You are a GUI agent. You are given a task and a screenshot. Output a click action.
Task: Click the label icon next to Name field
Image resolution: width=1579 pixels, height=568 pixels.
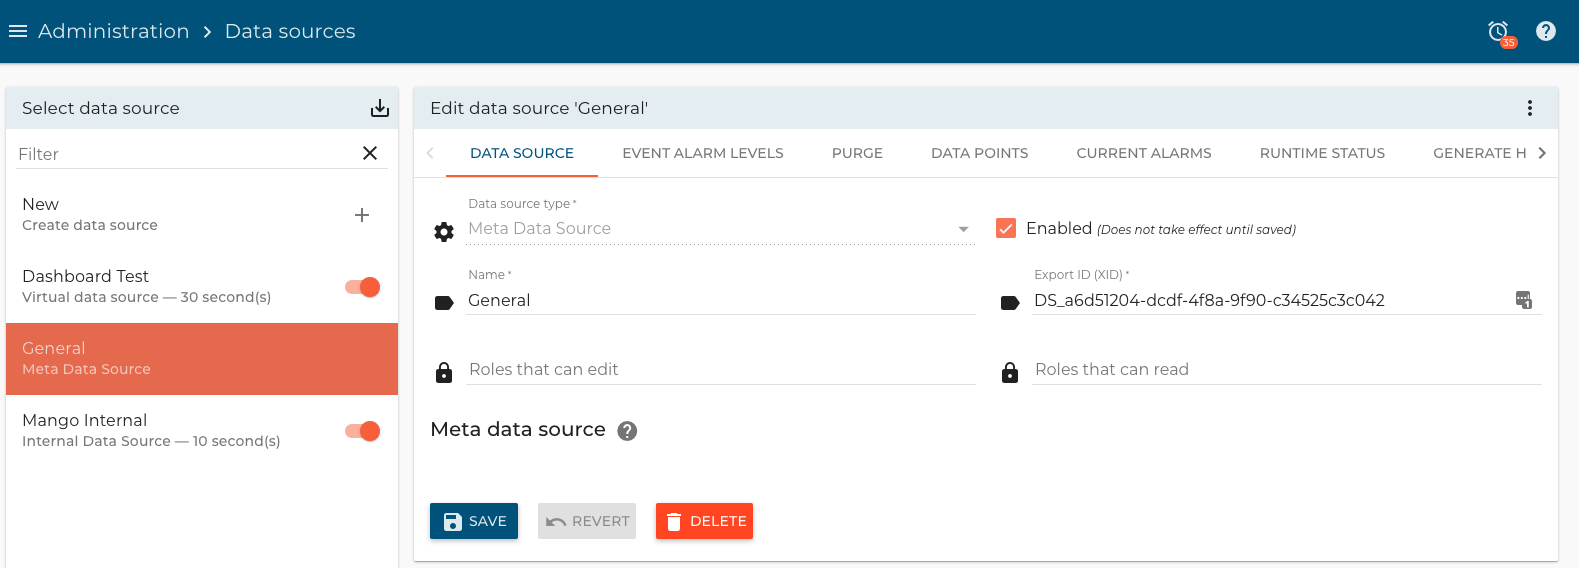(444, 303)
